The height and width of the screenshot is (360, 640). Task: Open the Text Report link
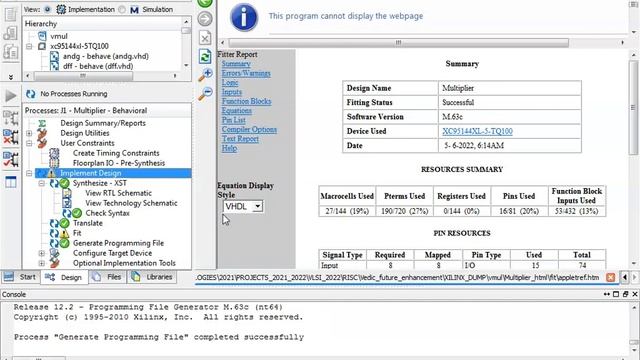click(x=240, y=139)
